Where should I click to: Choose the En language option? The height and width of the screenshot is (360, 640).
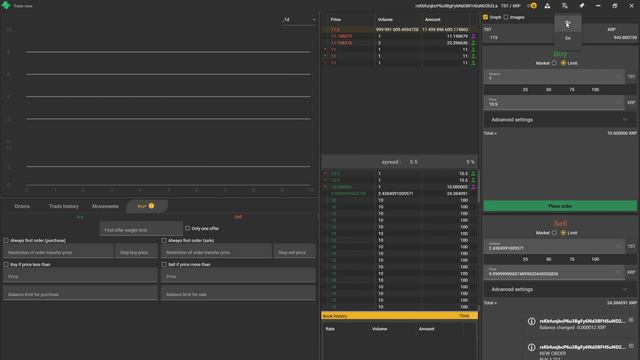tap(568, 38)
